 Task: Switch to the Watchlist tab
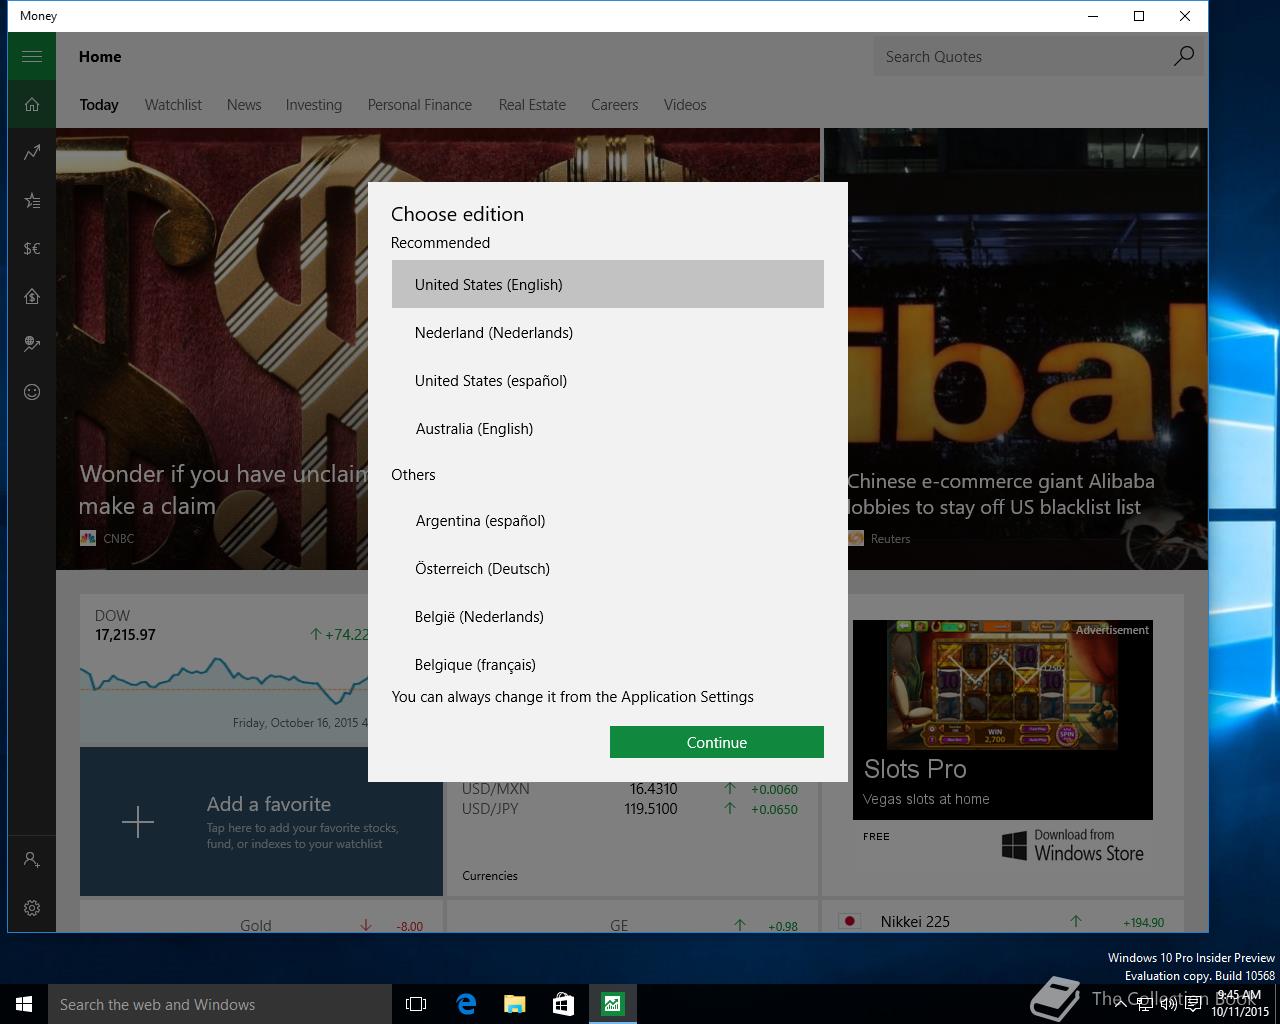point(173,105)
